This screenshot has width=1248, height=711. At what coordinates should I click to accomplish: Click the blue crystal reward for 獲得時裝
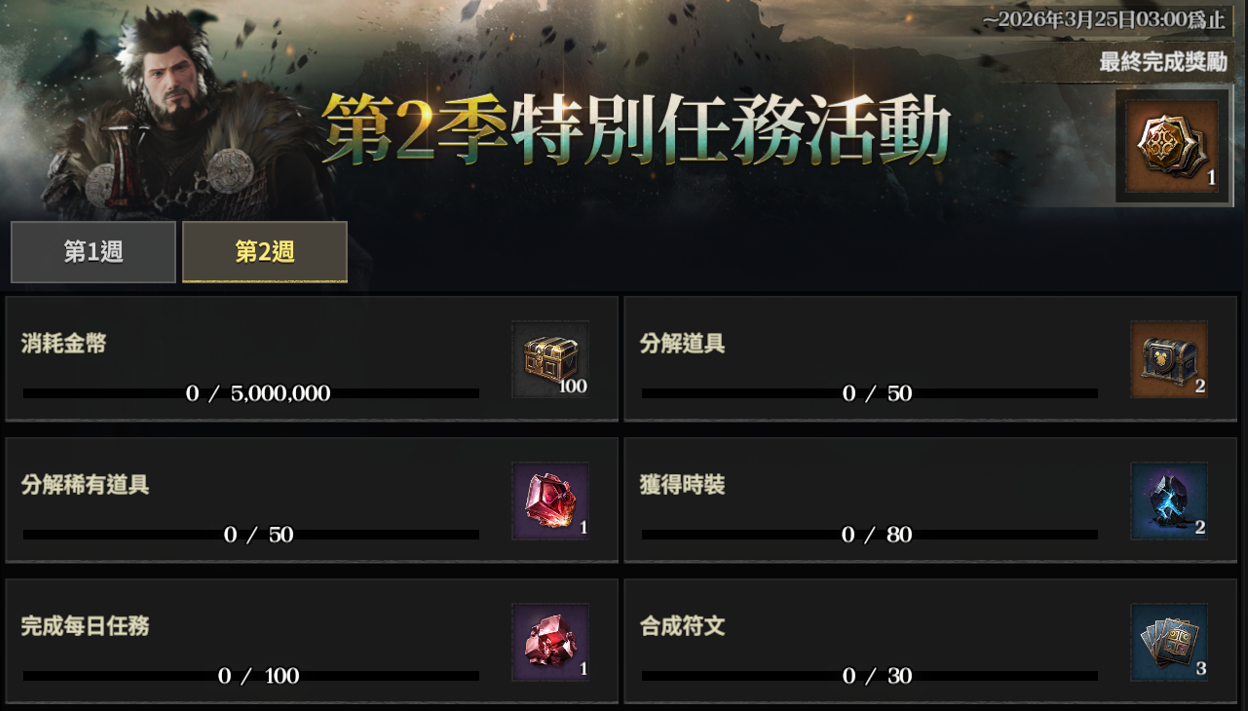tap(1169, 501)
